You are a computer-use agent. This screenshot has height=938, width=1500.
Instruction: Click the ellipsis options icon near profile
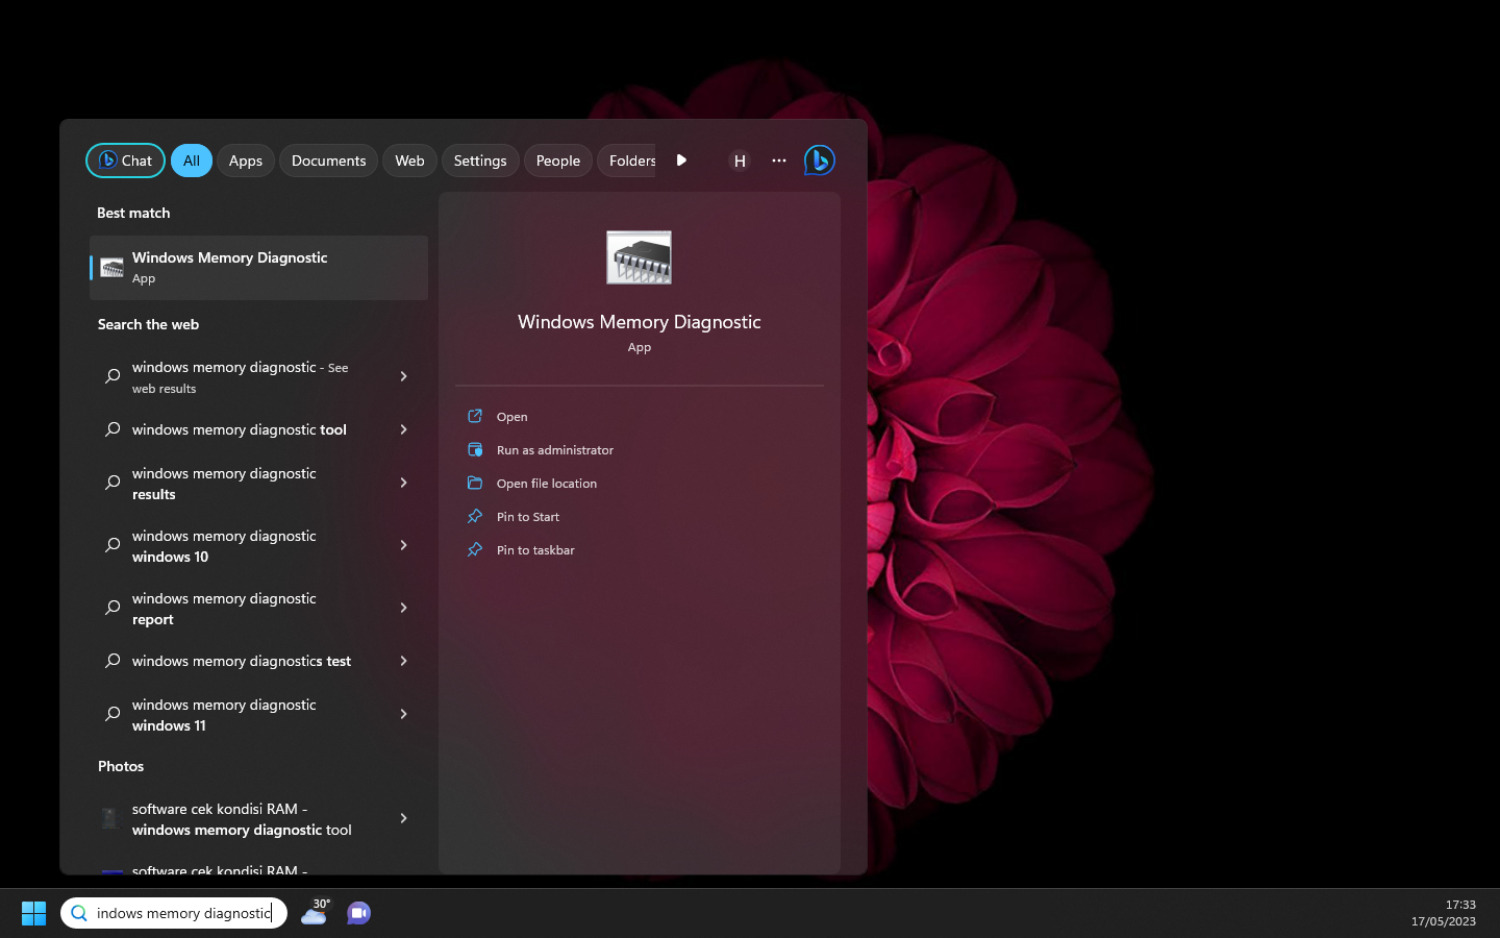[779, 160]
